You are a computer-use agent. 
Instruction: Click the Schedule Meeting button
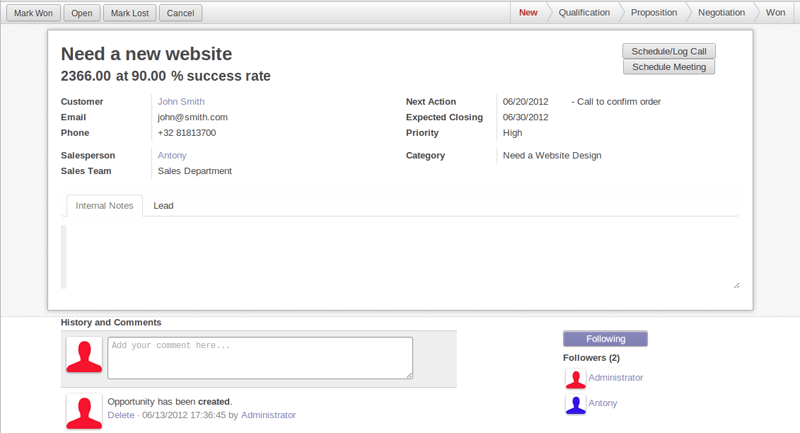point(668,67)
